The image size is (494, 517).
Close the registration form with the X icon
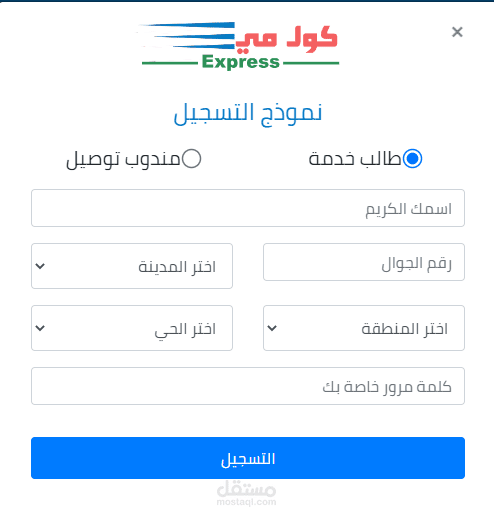(x=457, y=32)
